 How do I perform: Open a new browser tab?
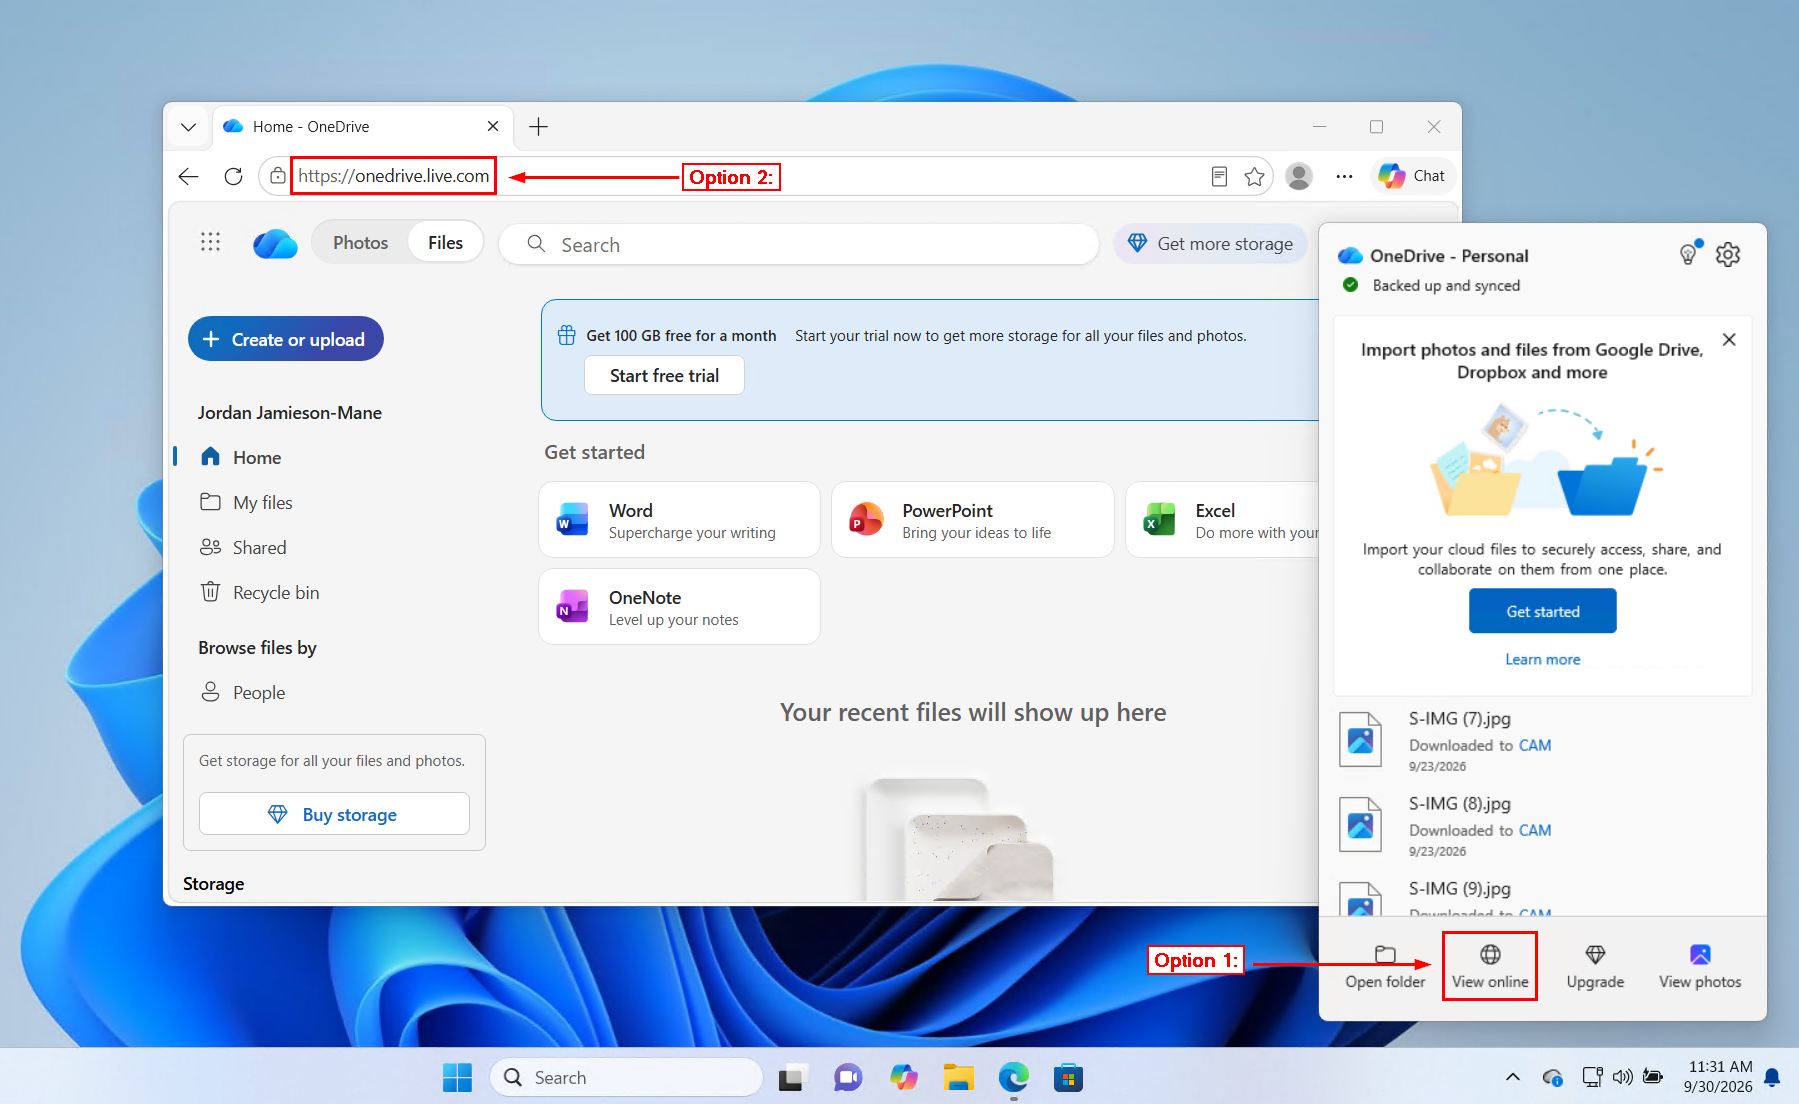pyautogui.click(x=538, y=127)
